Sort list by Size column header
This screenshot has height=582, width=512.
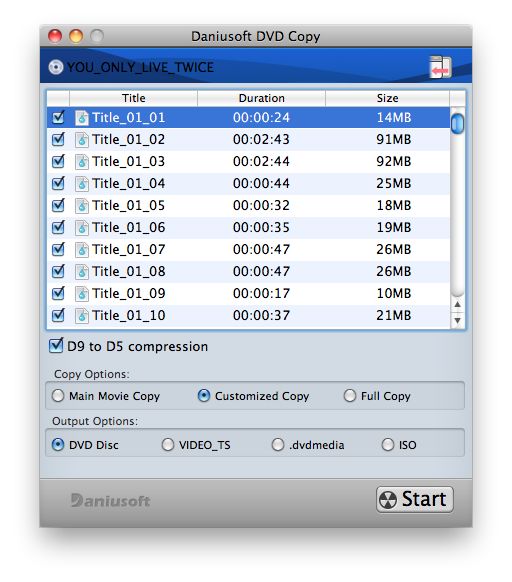(x=387, y=98)
